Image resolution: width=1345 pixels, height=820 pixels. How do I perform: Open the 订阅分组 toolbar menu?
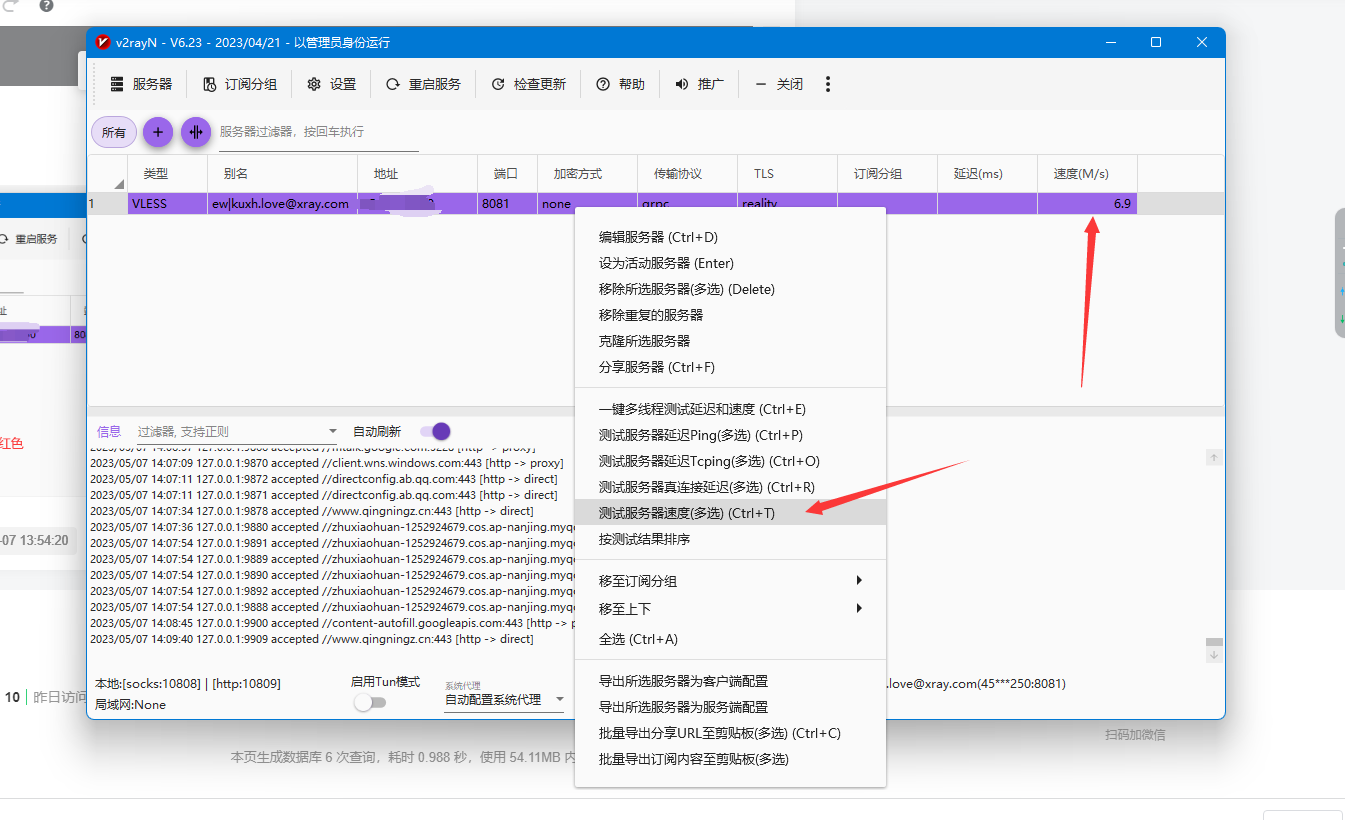(240, 84)
